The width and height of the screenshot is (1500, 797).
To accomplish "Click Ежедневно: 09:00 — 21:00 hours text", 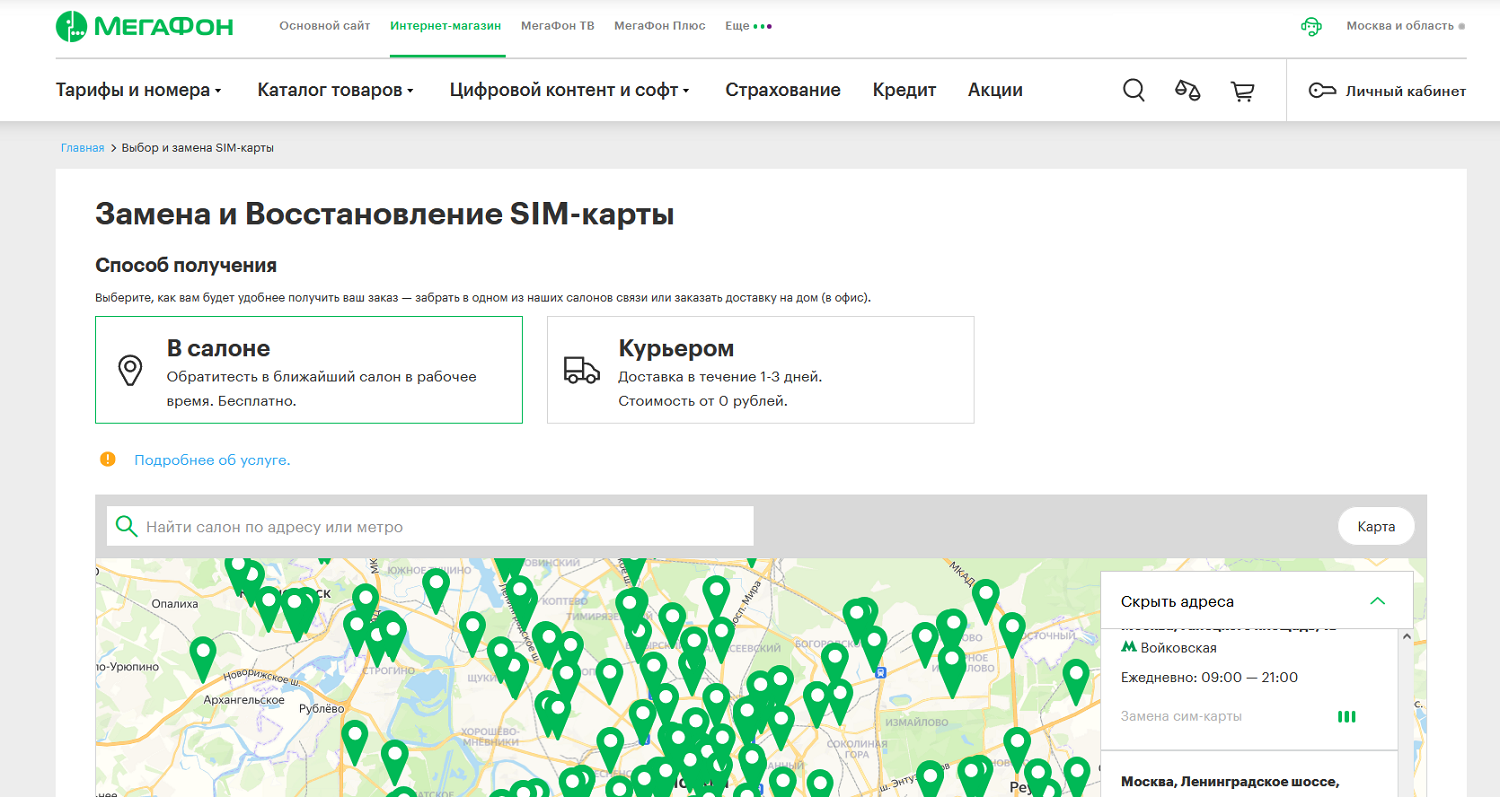I will 1209,677.
